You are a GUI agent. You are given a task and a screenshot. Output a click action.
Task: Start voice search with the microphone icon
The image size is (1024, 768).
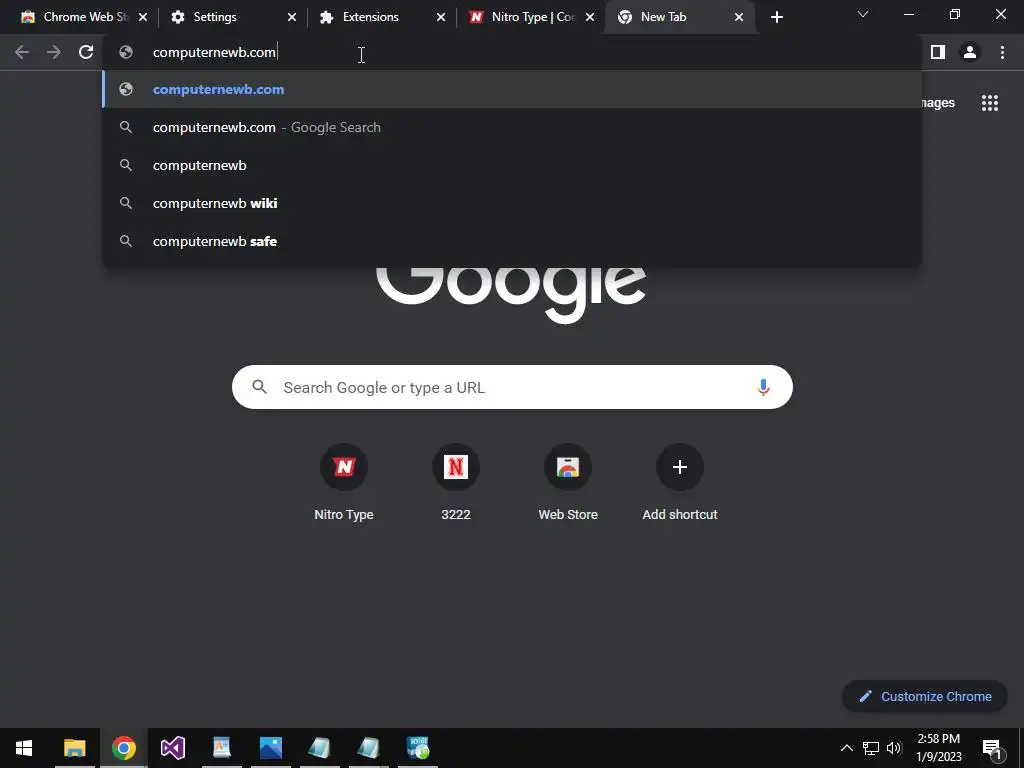[763, 387]
